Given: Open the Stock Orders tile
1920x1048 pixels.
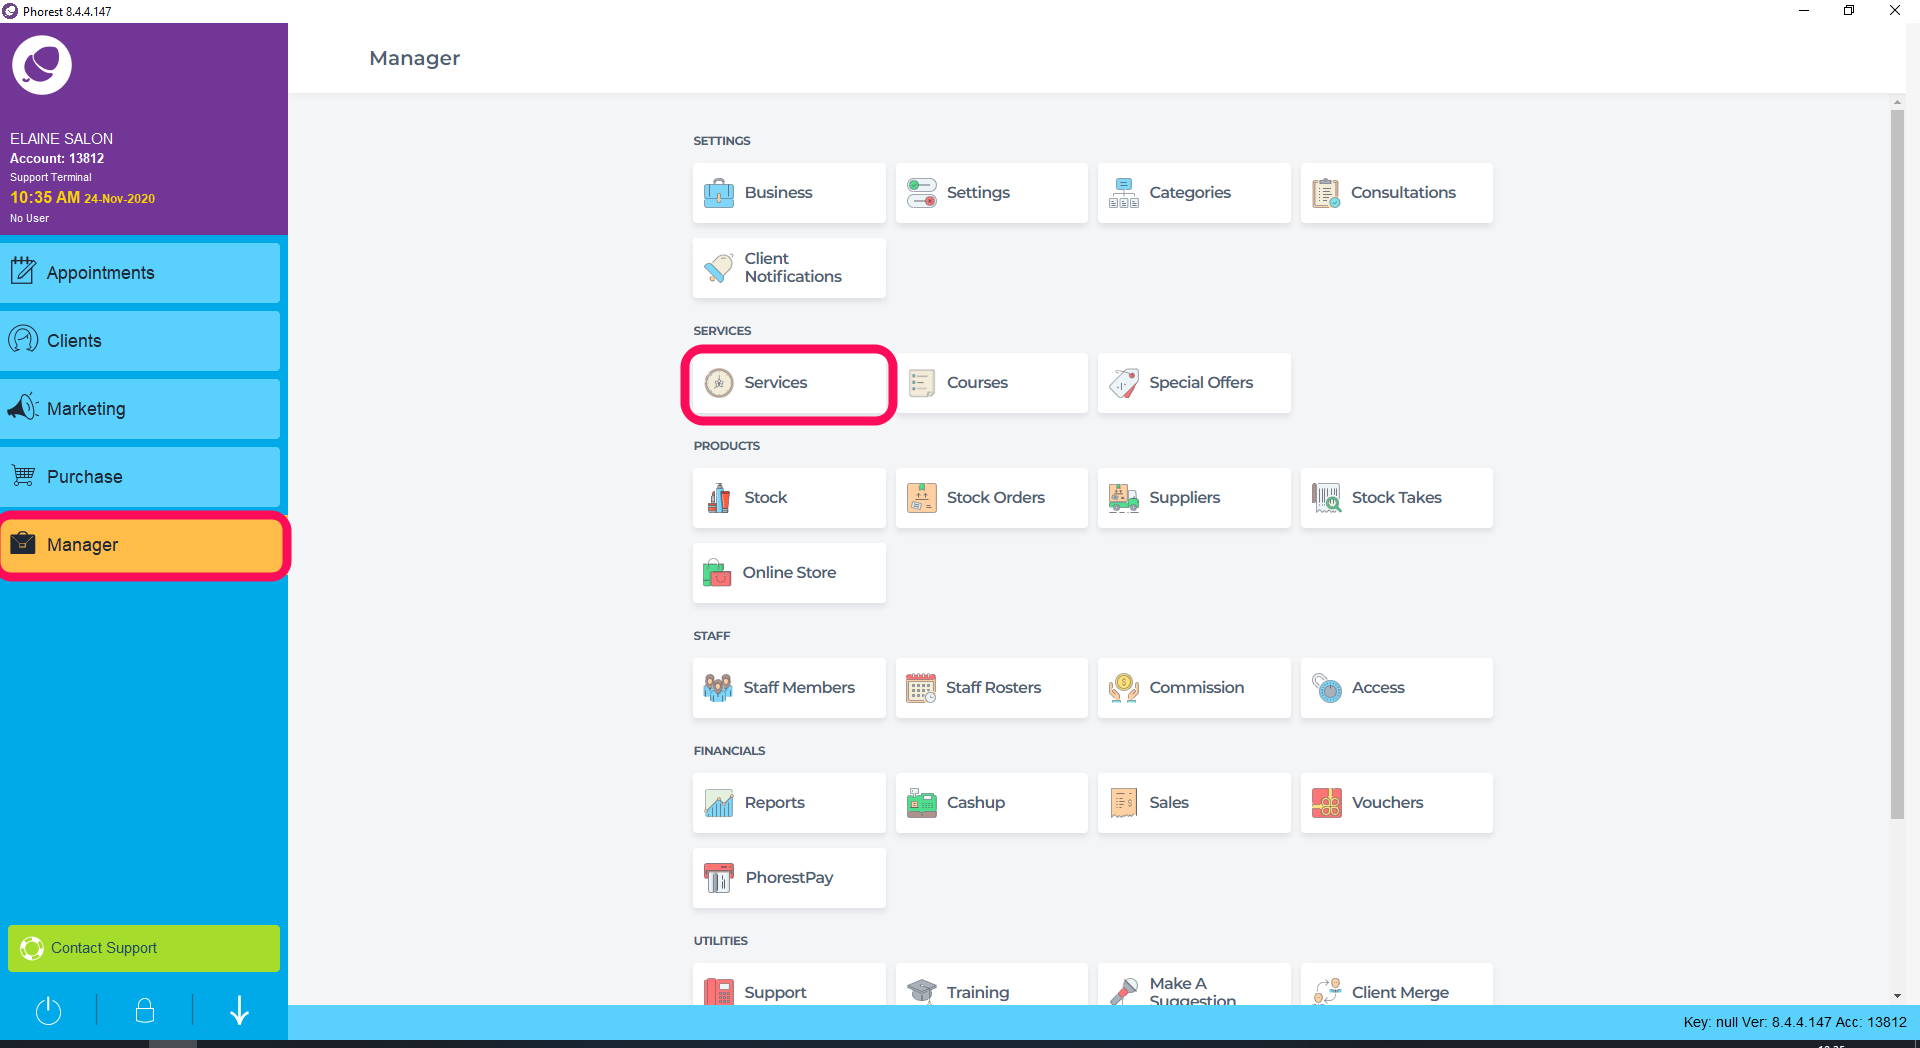Looking at the screenshot, I should [991, 498].
